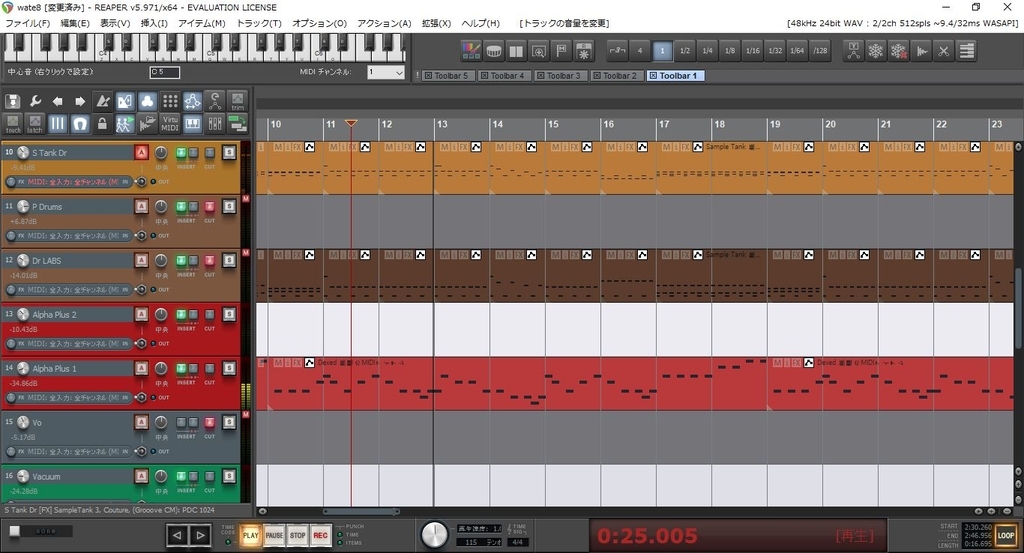Open the ファイル(F) menu

[27, 23]
